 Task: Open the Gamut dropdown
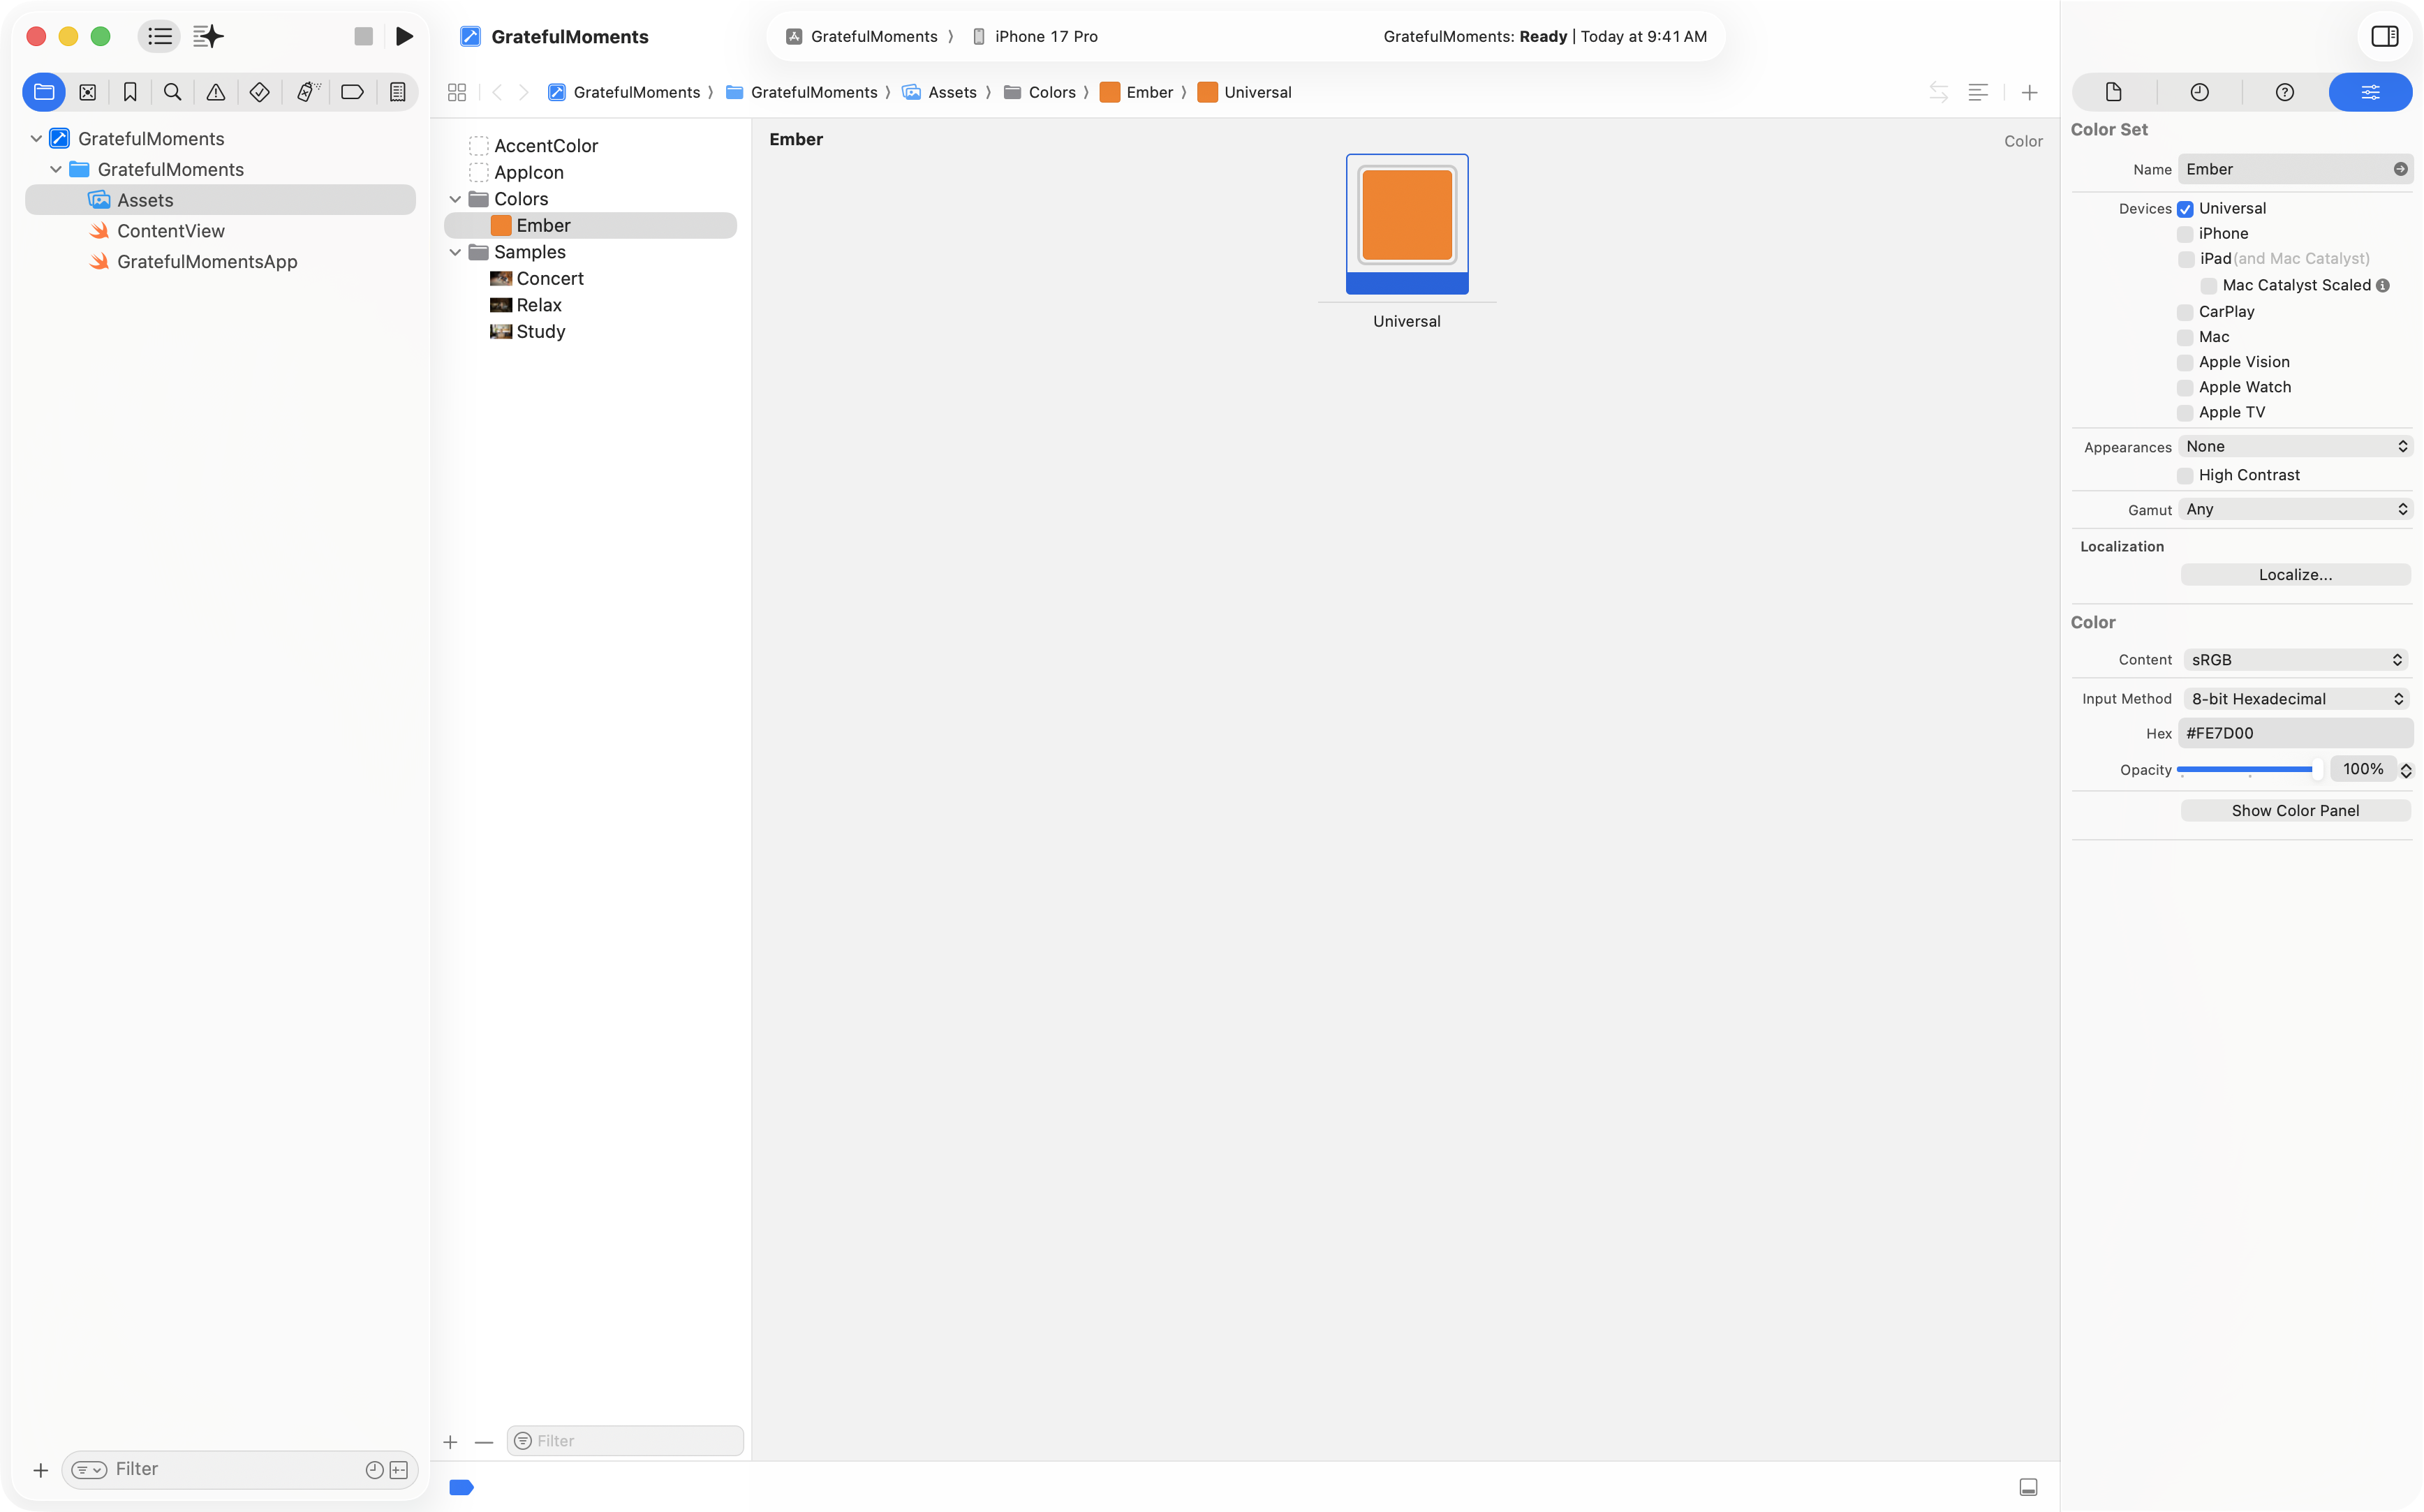coord(2295,509)
